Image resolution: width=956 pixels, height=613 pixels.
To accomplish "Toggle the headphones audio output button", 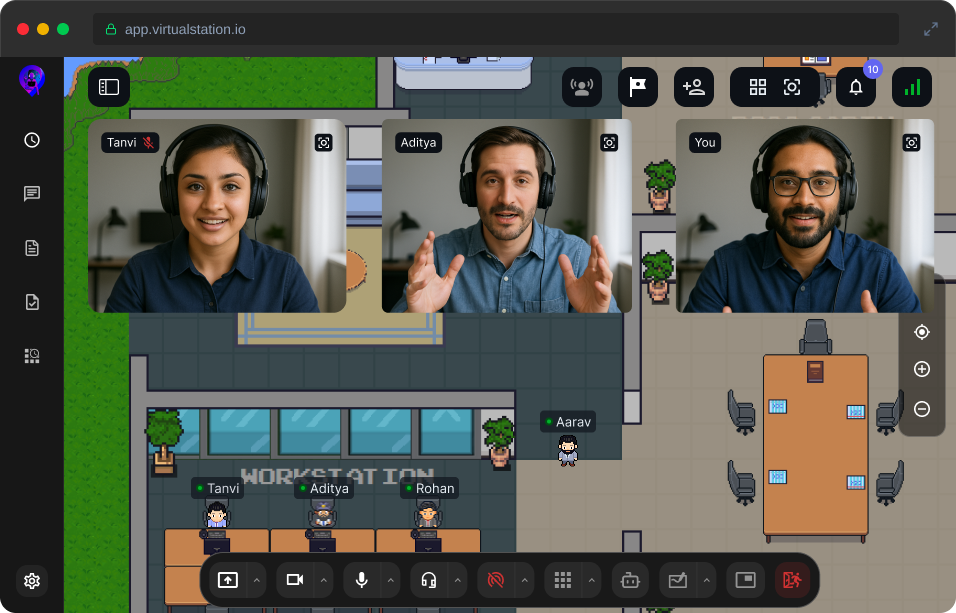I will pyautogui.click(x=429, y=580).
